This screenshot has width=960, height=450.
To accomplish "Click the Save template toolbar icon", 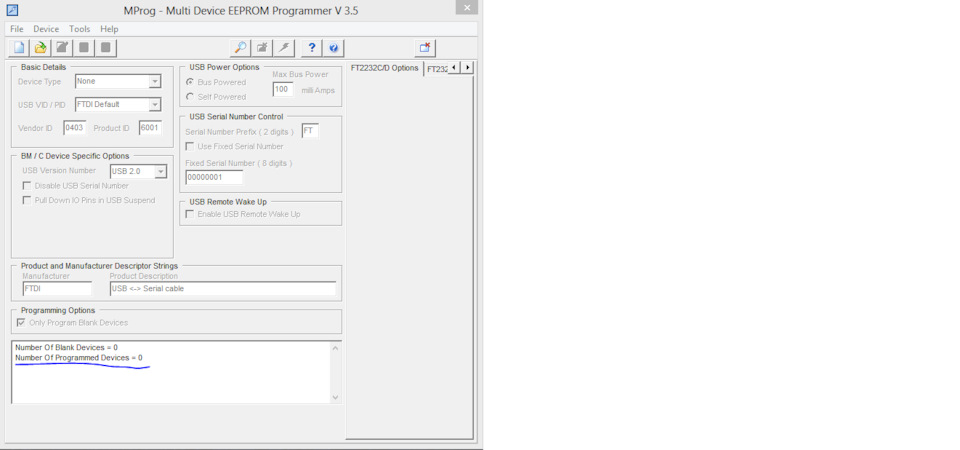I will coord(62,48).
